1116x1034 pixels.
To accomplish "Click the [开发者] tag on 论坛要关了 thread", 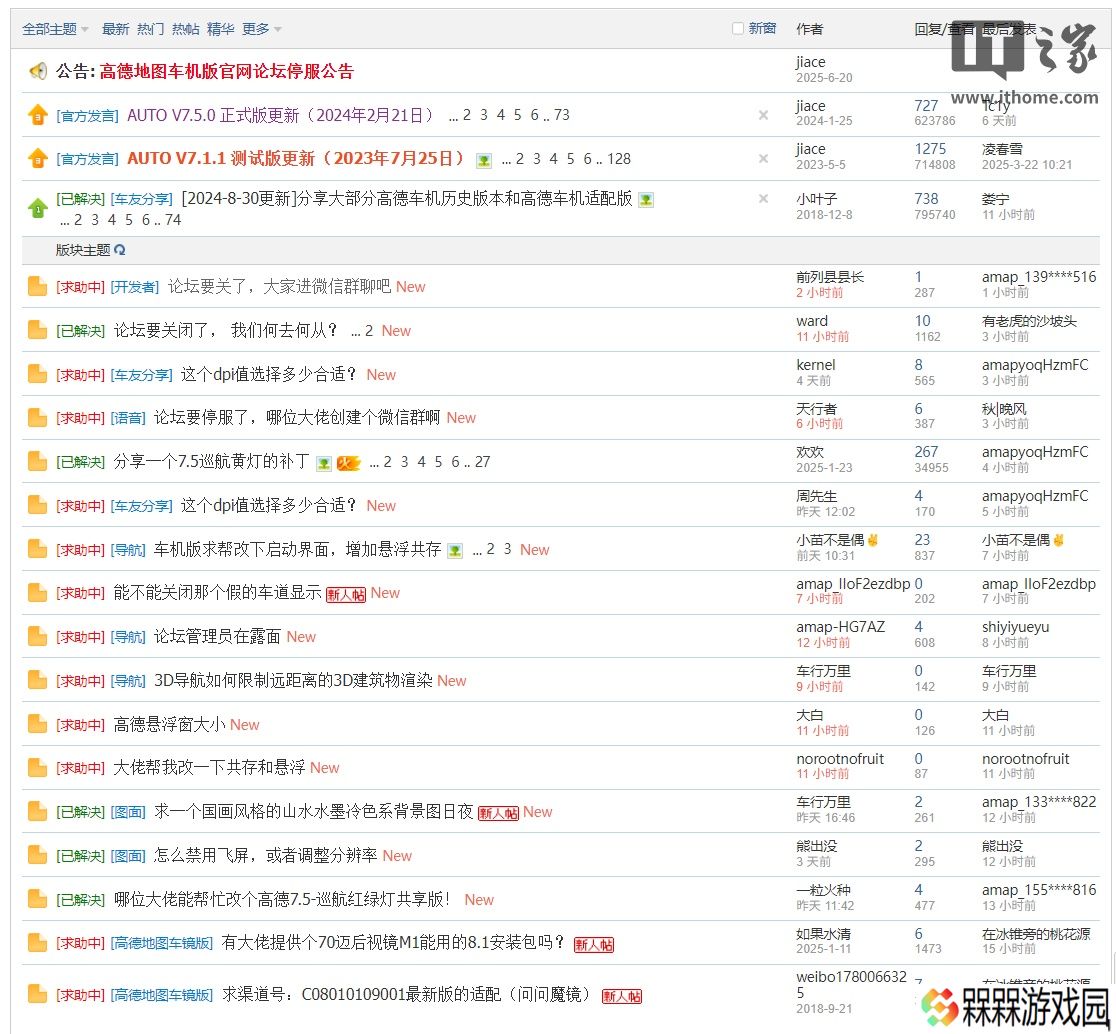I will point(135,287).
